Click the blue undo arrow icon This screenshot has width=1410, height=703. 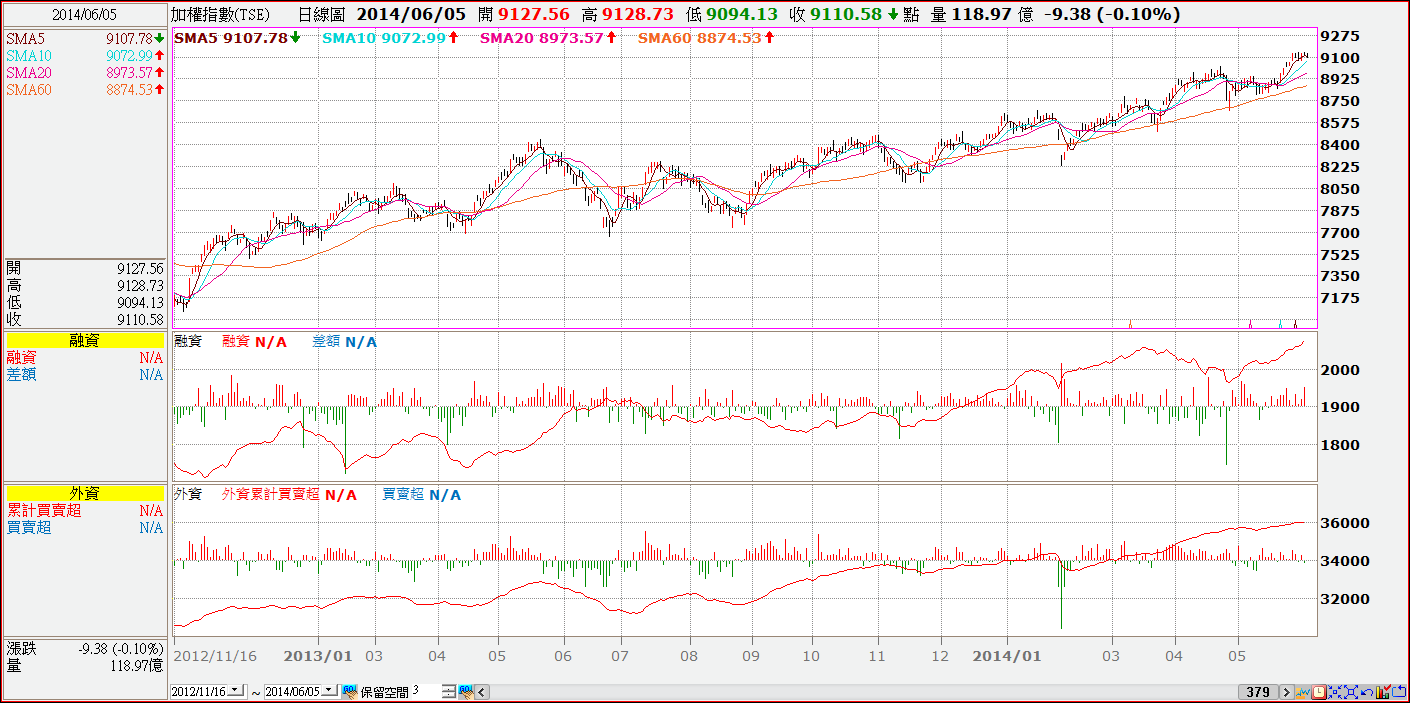[1367, 692]
